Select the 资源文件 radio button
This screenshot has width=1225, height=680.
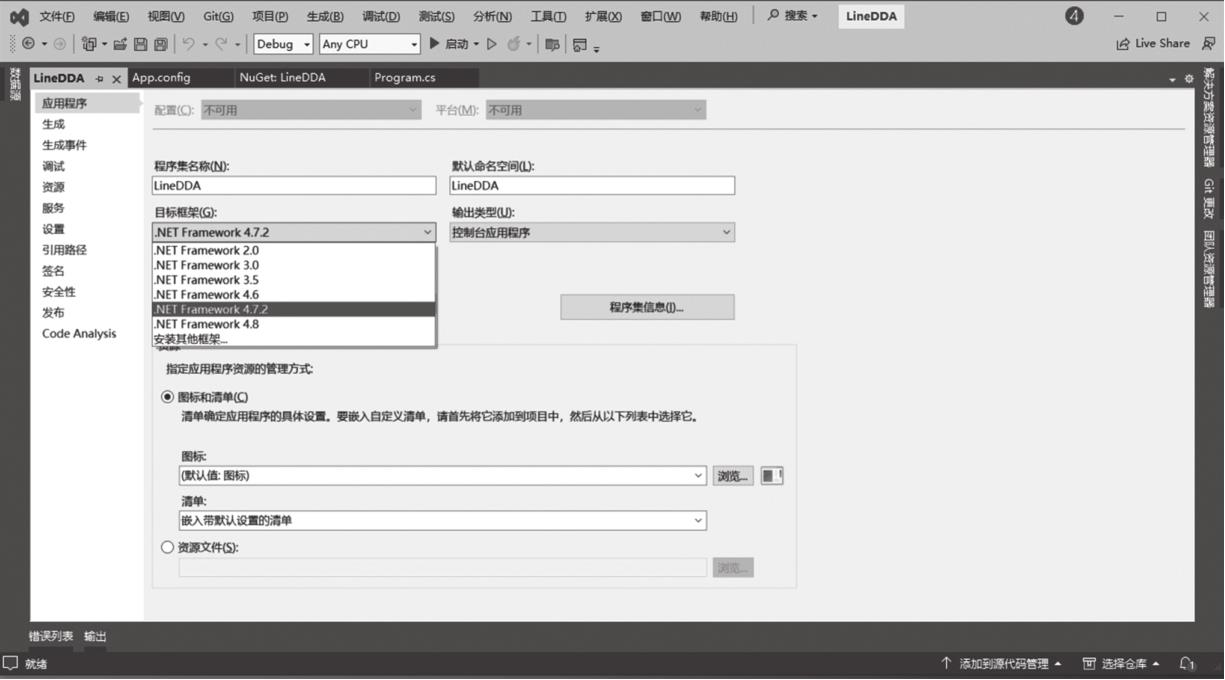[x=167, y=547]
